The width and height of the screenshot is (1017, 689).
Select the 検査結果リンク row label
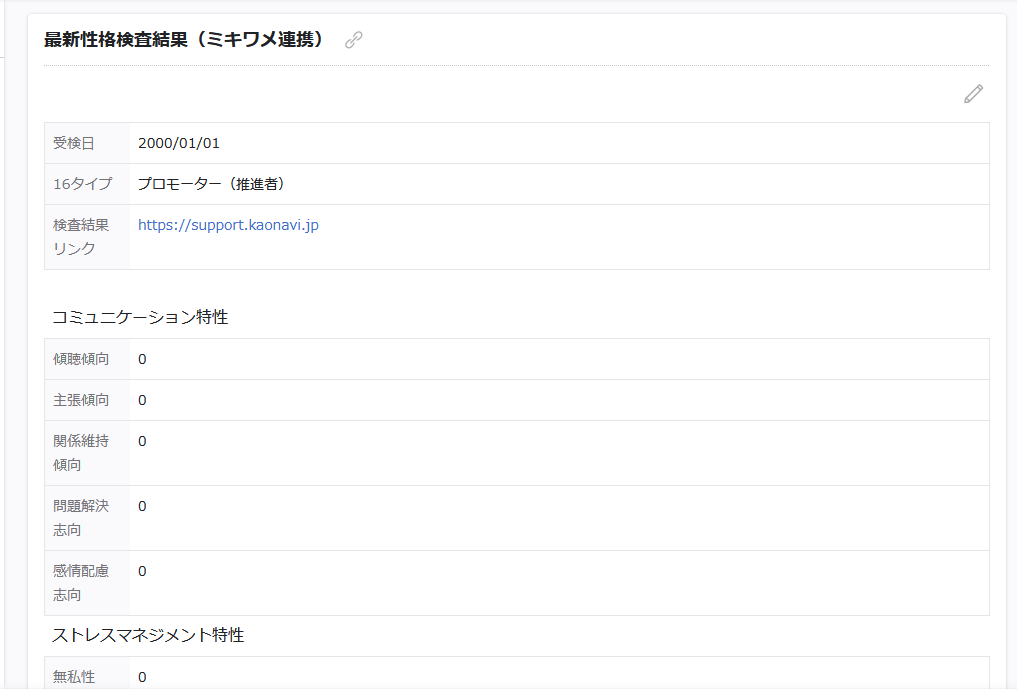pyautogui.click(x=82, y=237)
